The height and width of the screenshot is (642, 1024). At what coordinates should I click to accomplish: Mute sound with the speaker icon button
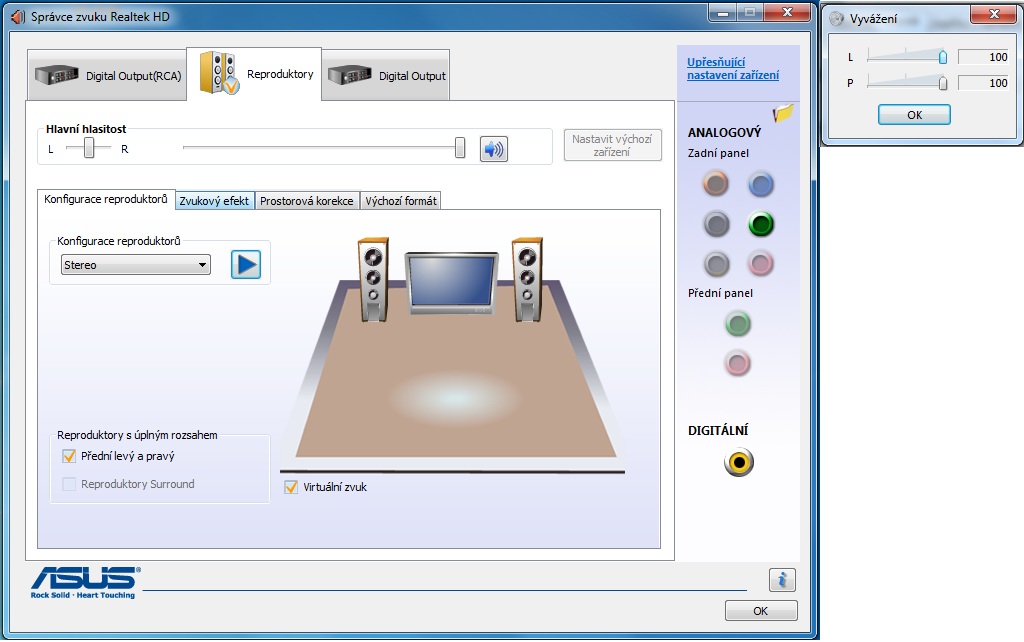(x=494, y=149)
